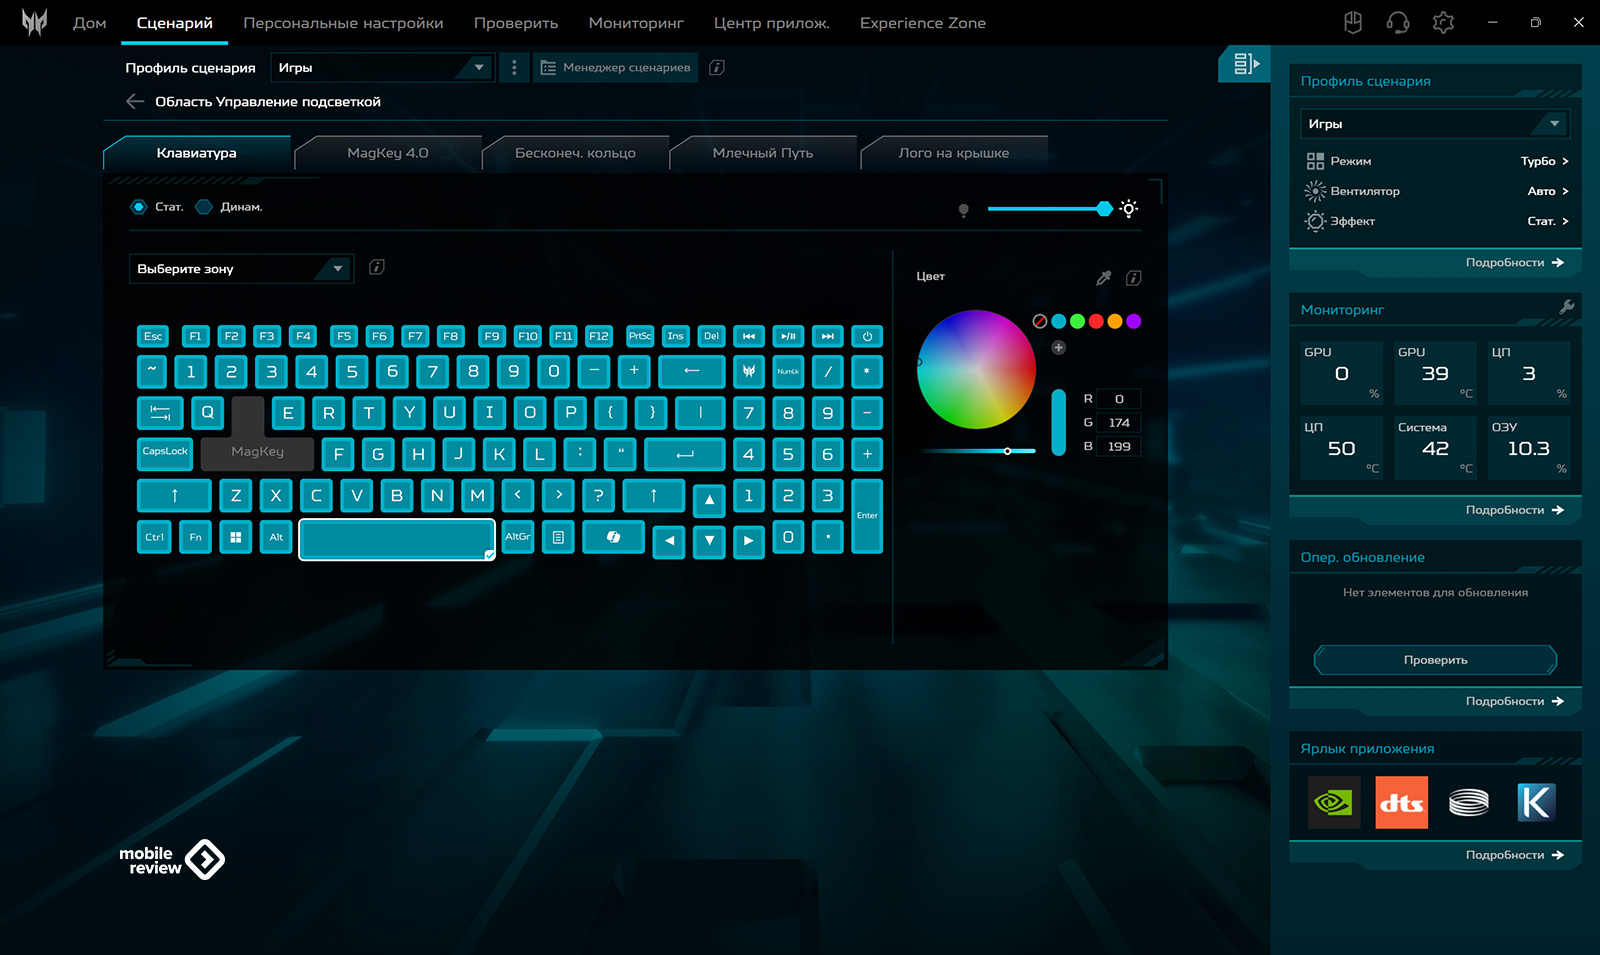Open the NVIDIA app shortcut
Image resolution: width=1600 pixels, height=955 pixels.
point(1333,802)
